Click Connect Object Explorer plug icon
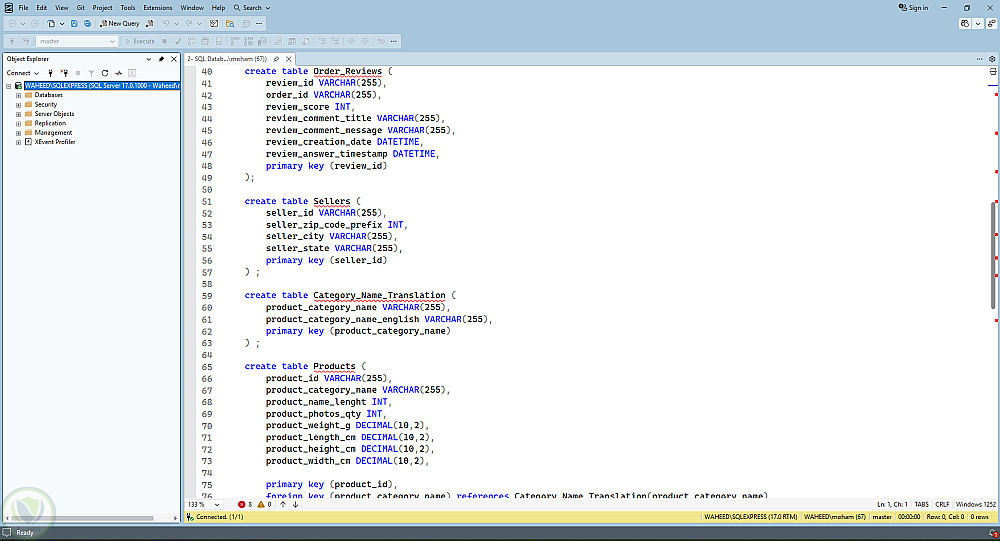The height and width of the screenshot is (541, 1000). coord(51,73)
